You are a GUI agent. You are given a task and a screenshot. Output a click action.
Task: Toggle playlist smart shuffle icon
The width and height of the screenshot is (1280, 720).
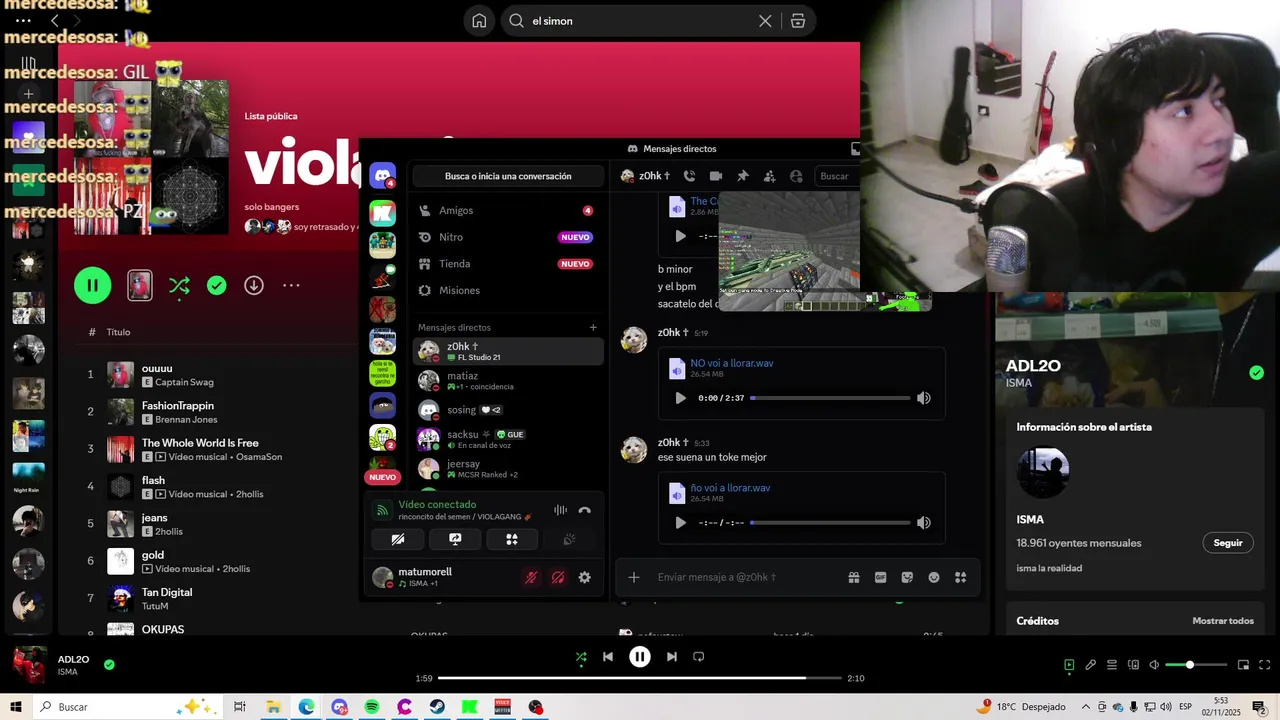click(179, 286)
